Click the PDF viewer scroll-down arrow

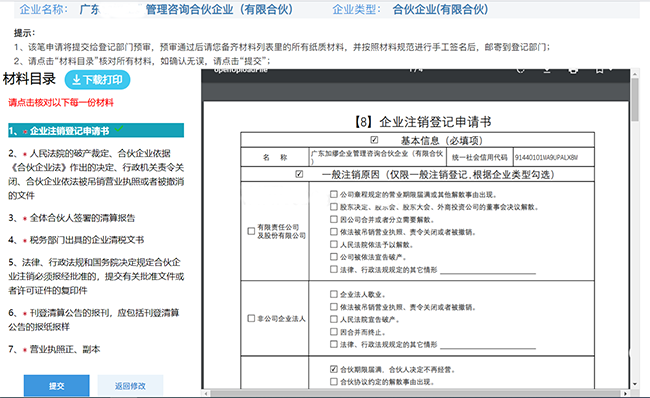coord(635,384)
